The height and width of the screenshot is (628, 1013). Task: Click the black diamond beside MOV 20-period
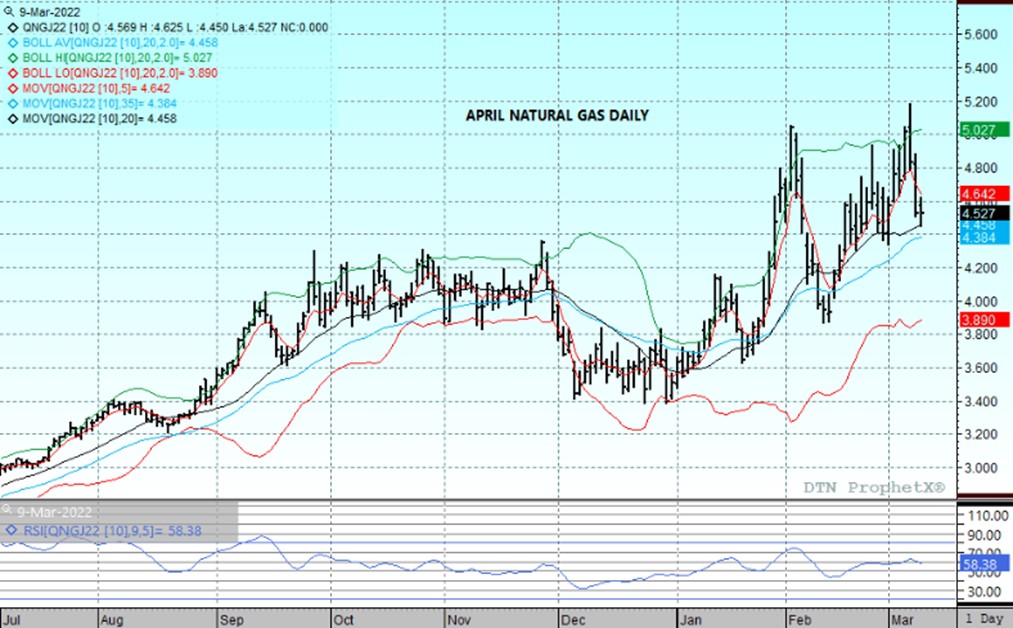coord(7,119)
